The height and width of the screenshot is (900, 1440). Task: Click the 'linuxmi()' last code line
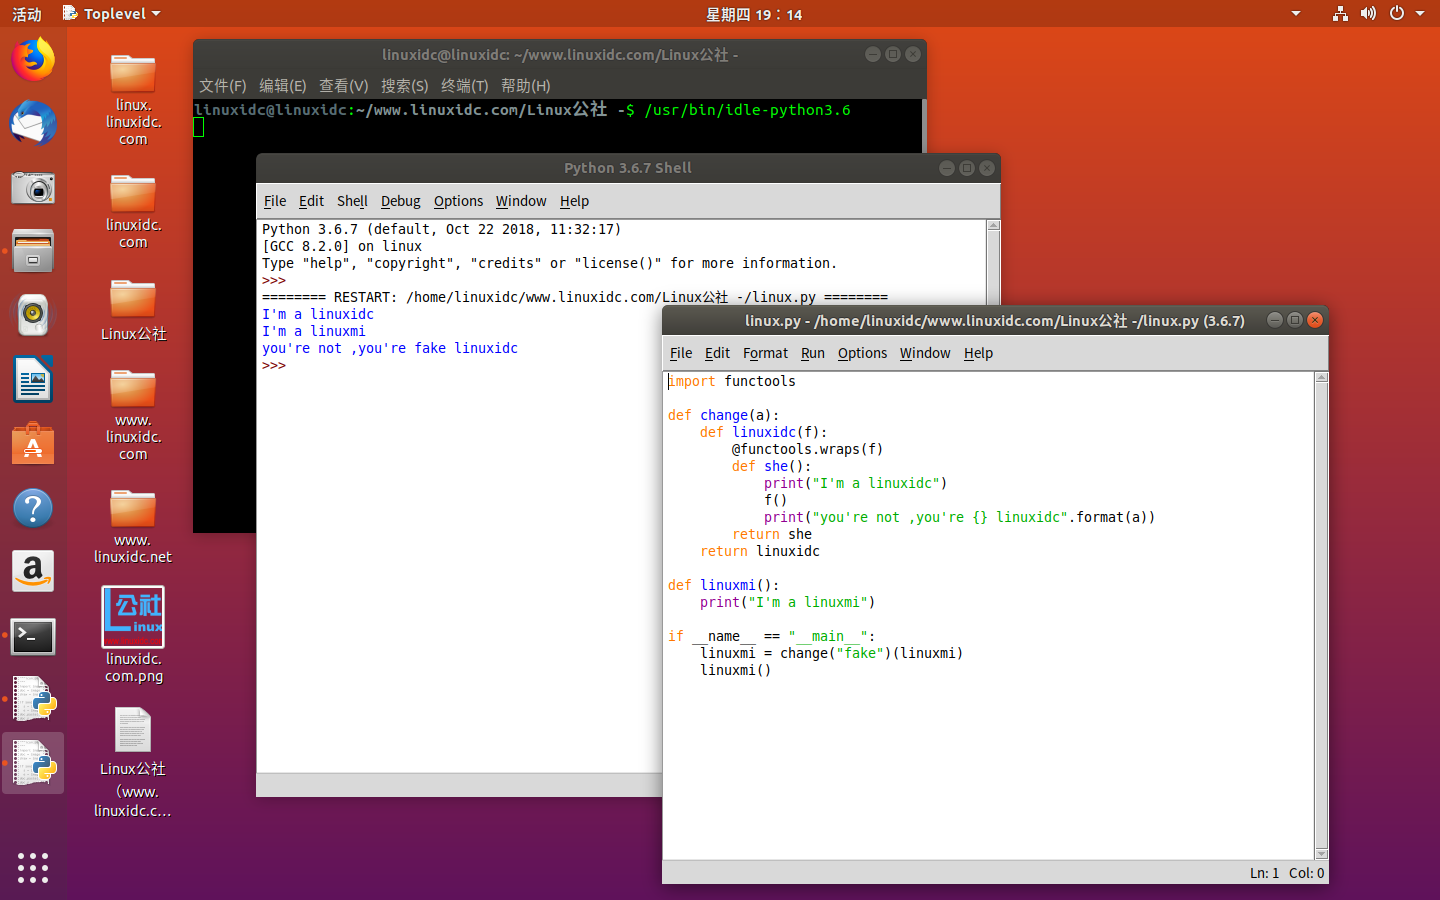(736, 670)
